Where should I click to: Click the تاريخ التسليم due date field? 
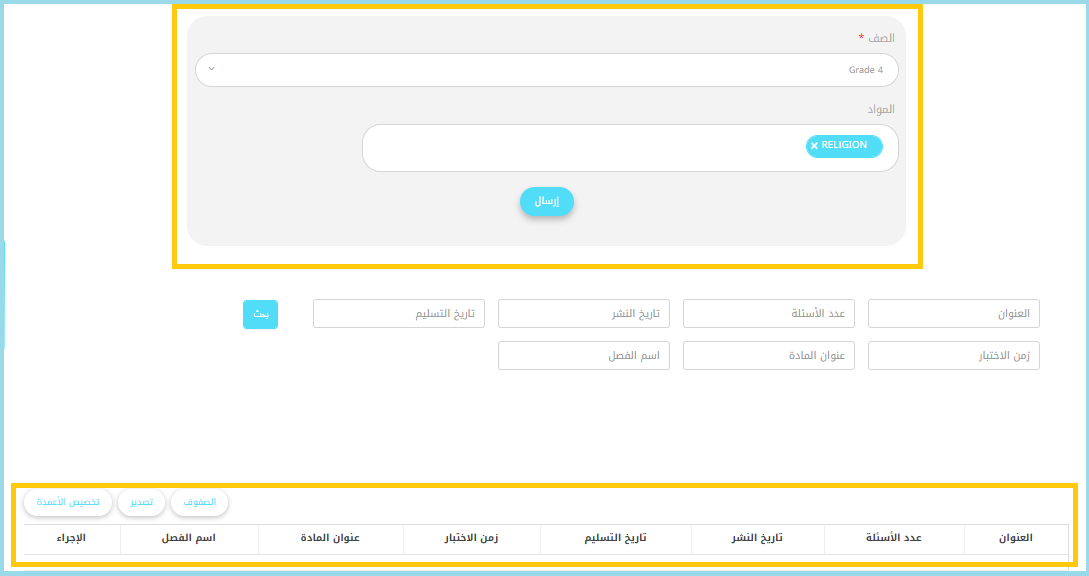(x=398, y=314)
